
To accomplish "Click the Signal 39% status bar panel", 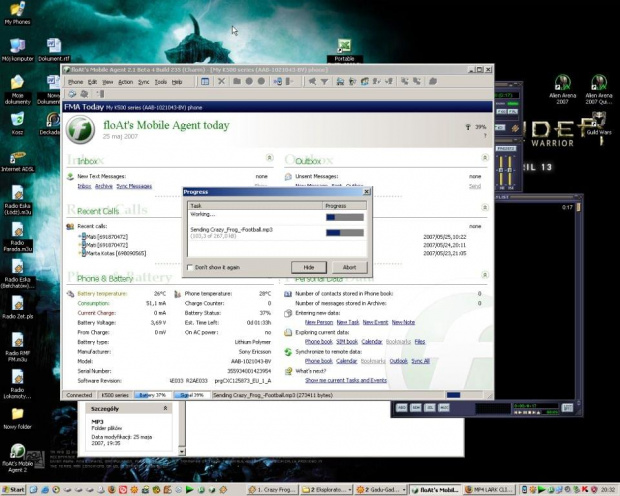I will click(x=192, y=395).
